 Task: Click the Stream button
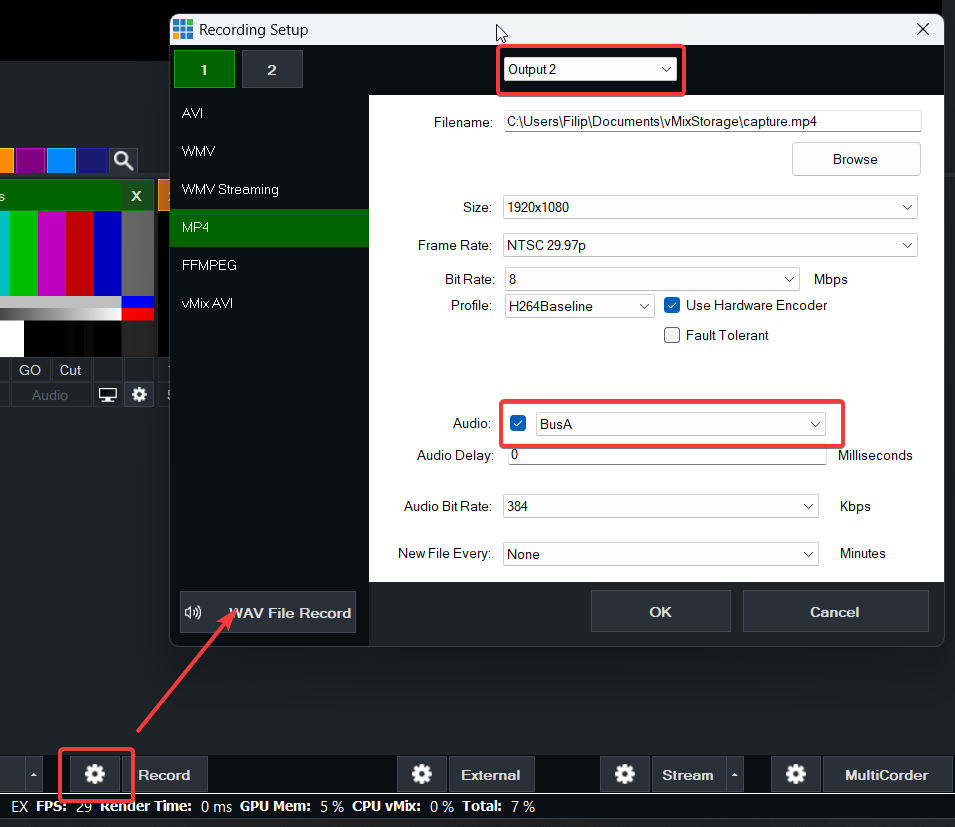pos(688,775)
